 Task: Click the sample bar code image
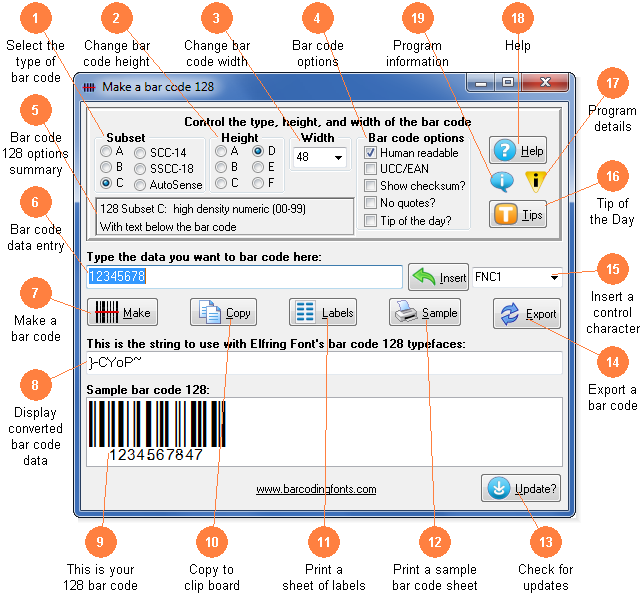[x=157, y=431]
